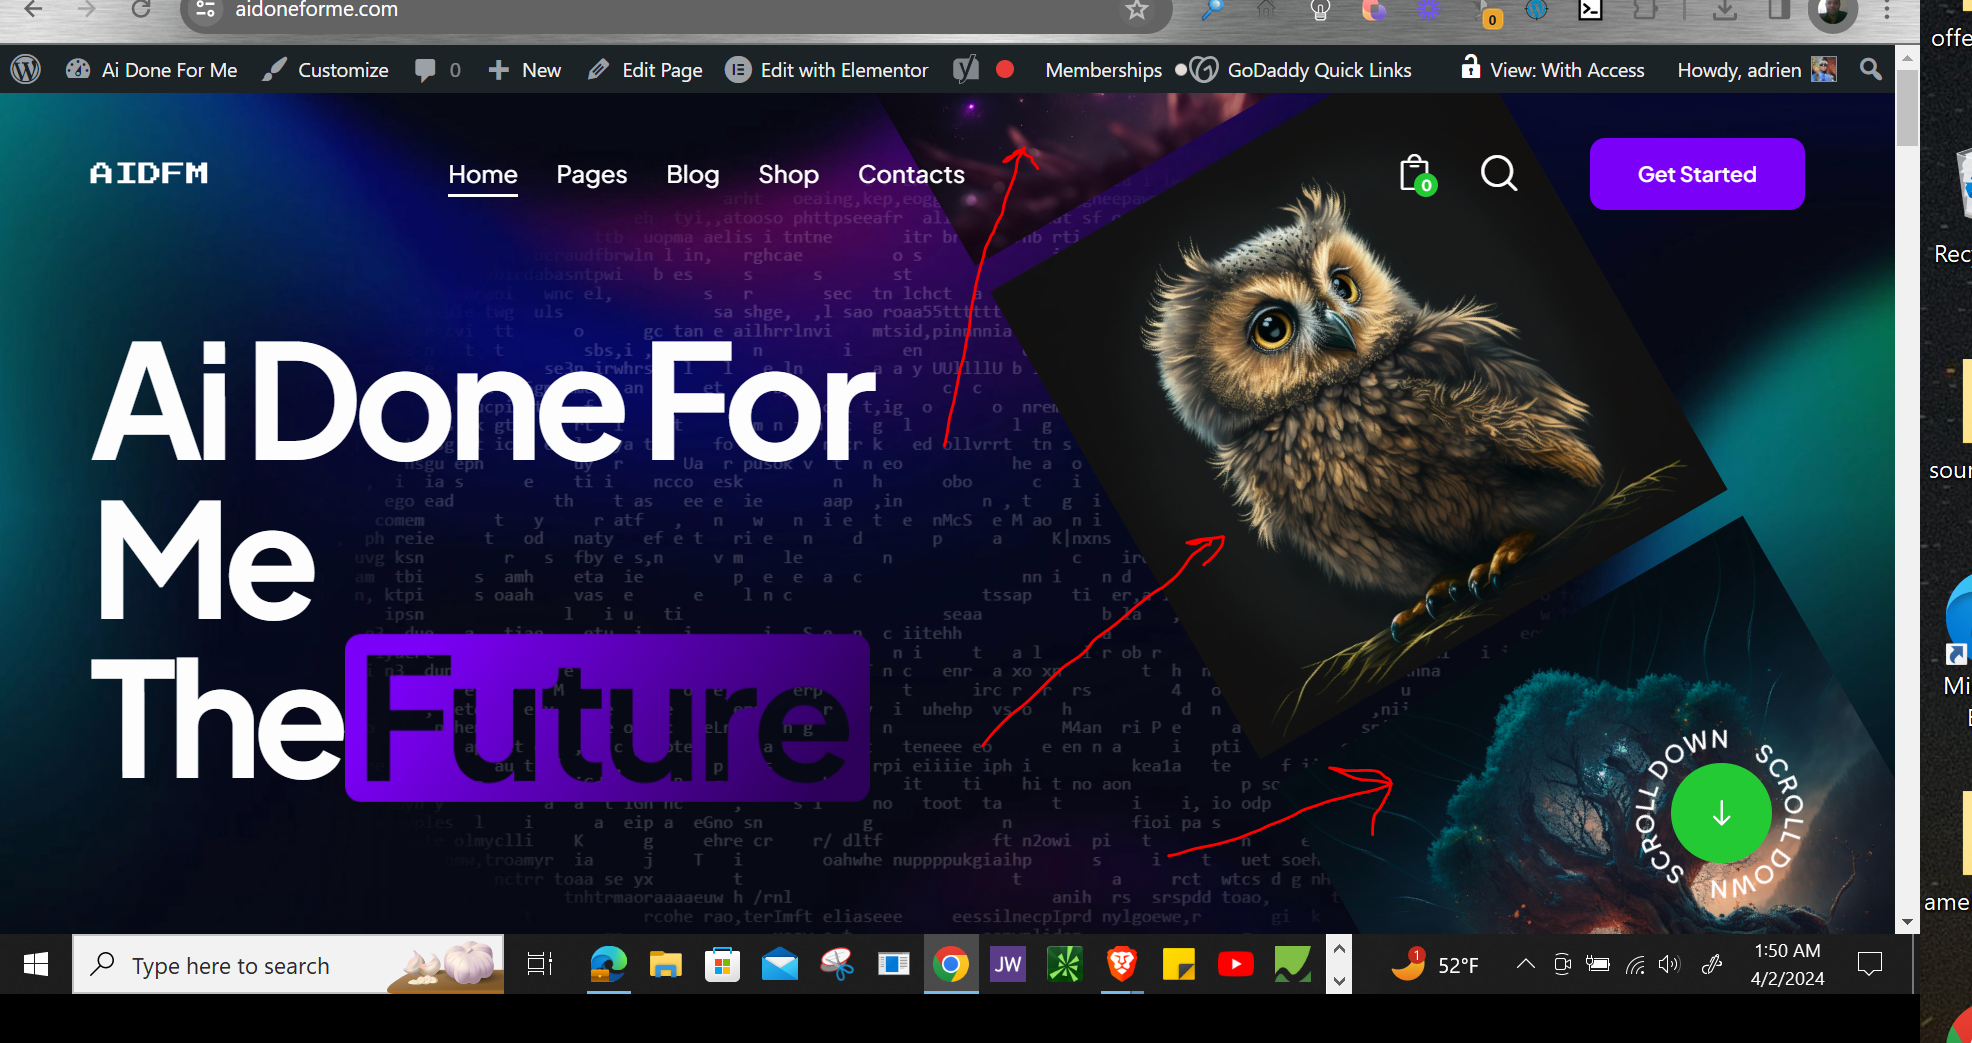Open the Contacts nav link
The height and width of the screenshot is (1043, 1972).
tap(911, 174)
